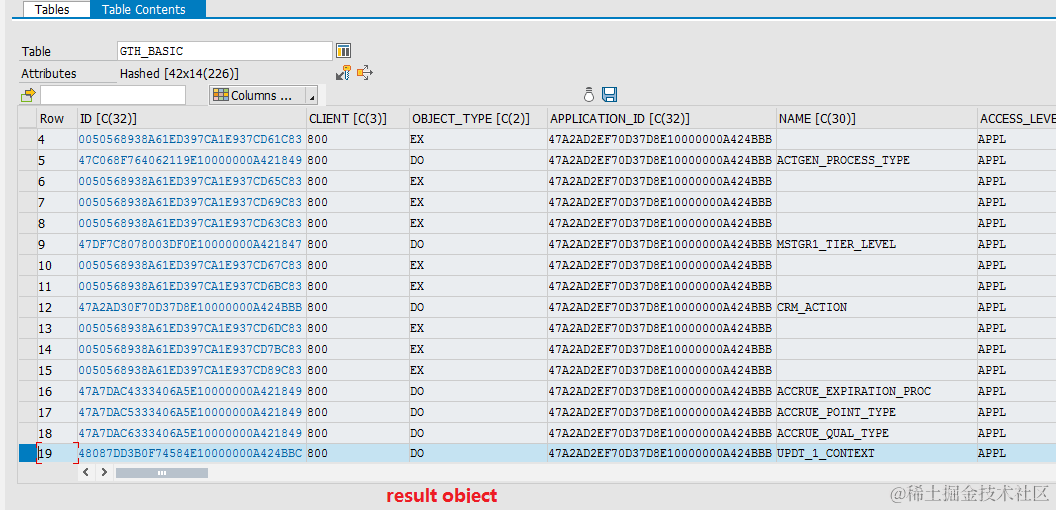The width and height of the screenshot is (1056, 510).
Task: Click the ACCRUE_EXPIRATION_PROC name cell
Action: click(876, 391)
